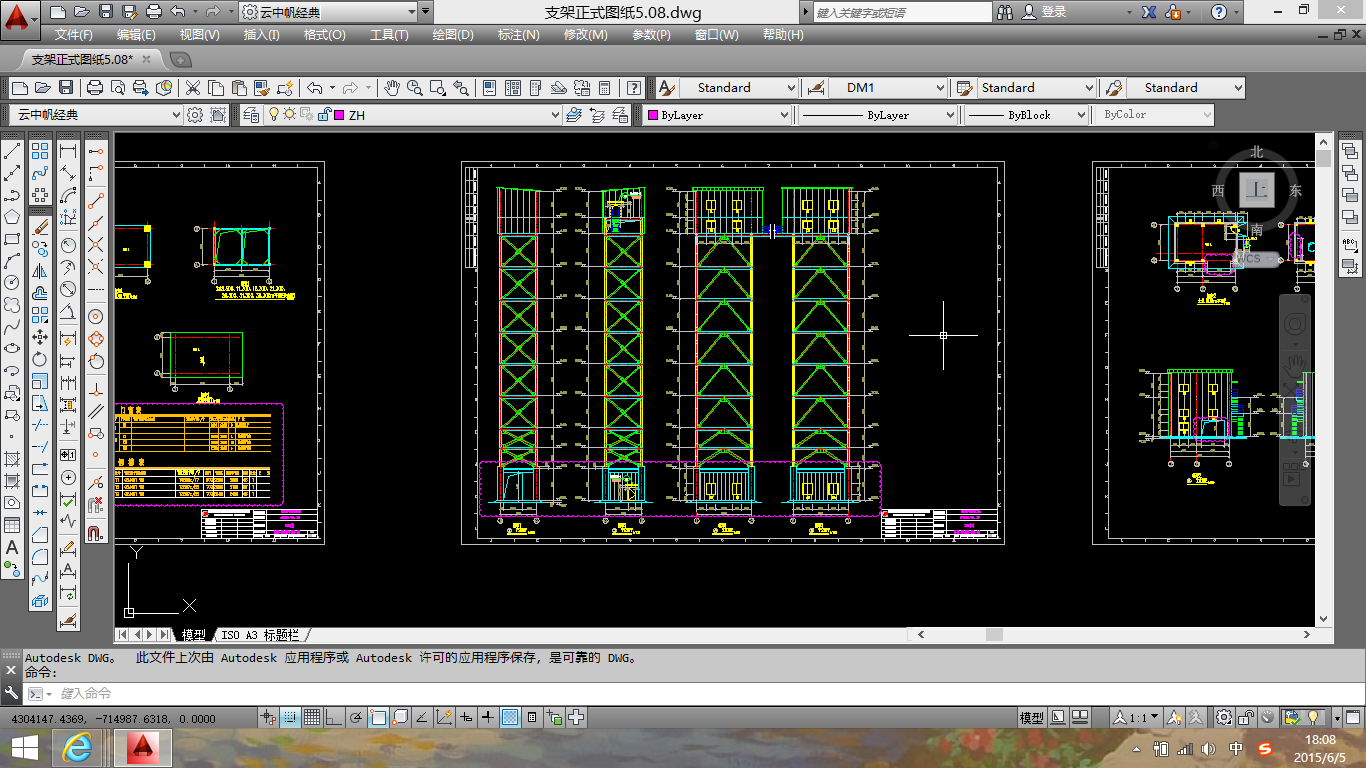Click the Zoom Realtime magnifier icon
This screenshot has height=768, width=1366.
415,88
